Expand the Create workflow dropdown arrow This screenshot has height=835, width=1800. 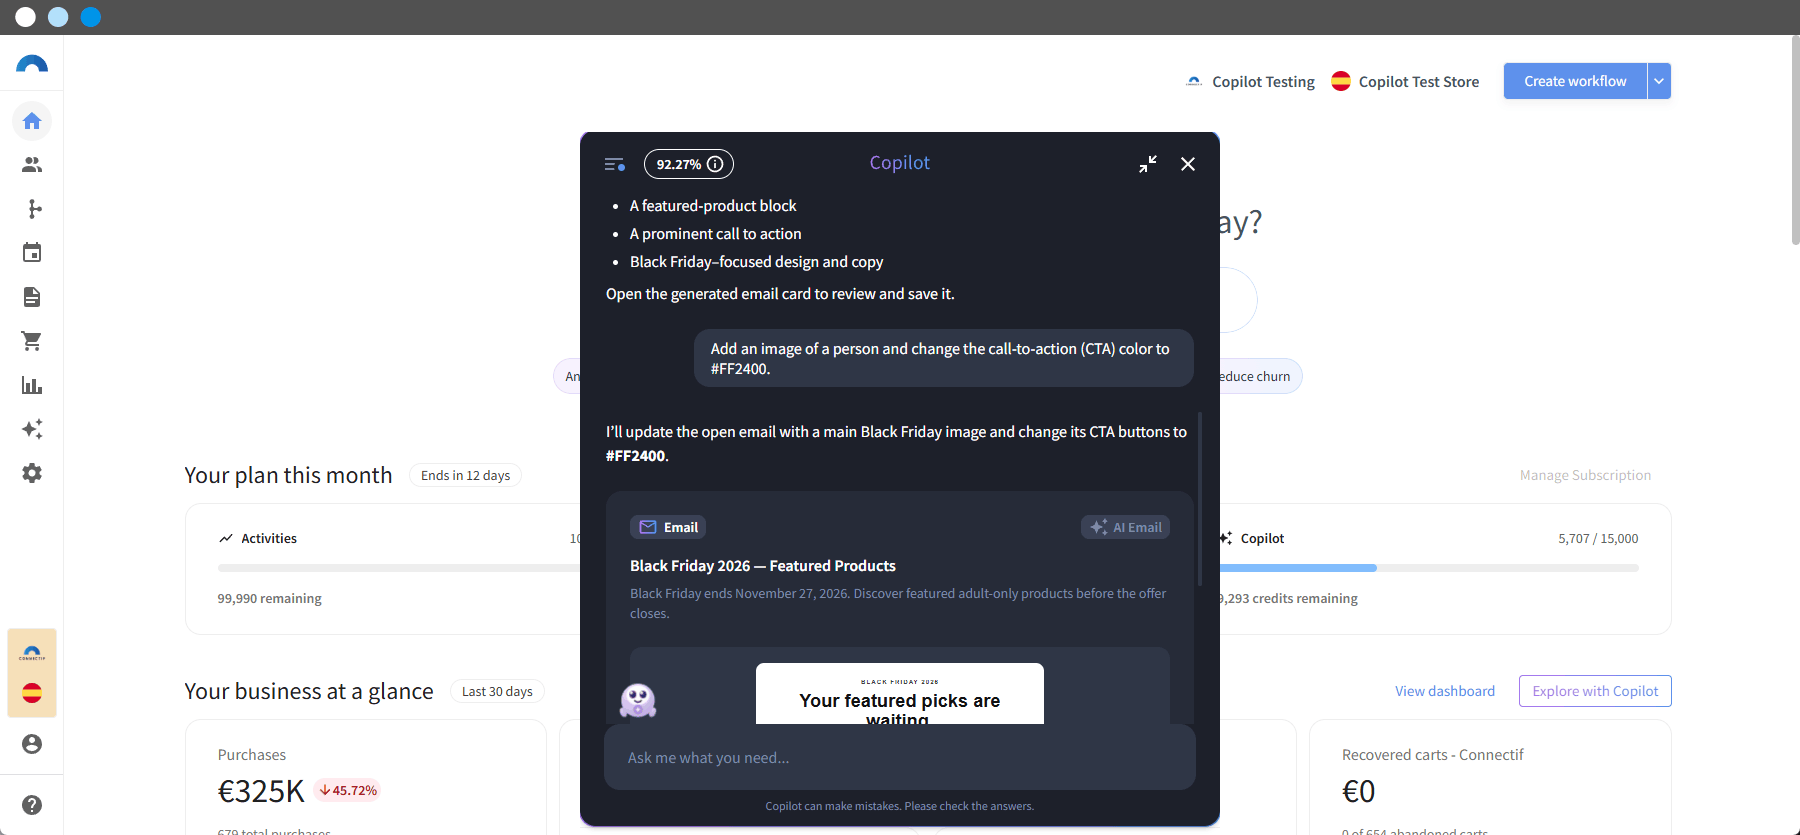[1659, 81]
